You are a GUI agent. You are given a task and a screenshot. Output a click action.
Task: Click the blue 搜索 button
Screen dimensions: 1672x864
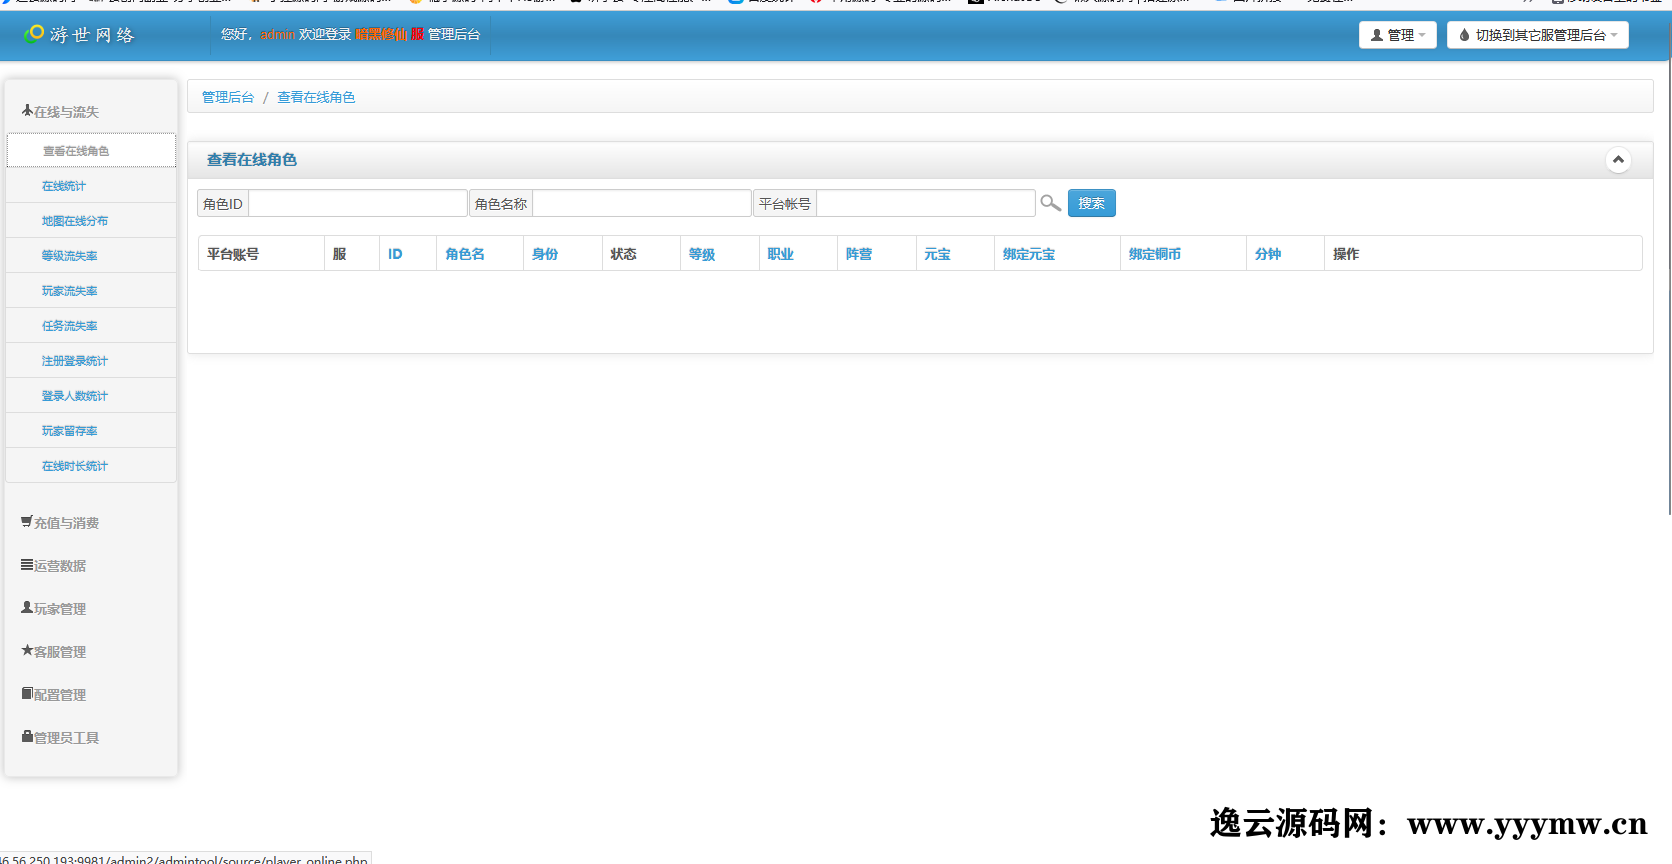pos(1091,203)
